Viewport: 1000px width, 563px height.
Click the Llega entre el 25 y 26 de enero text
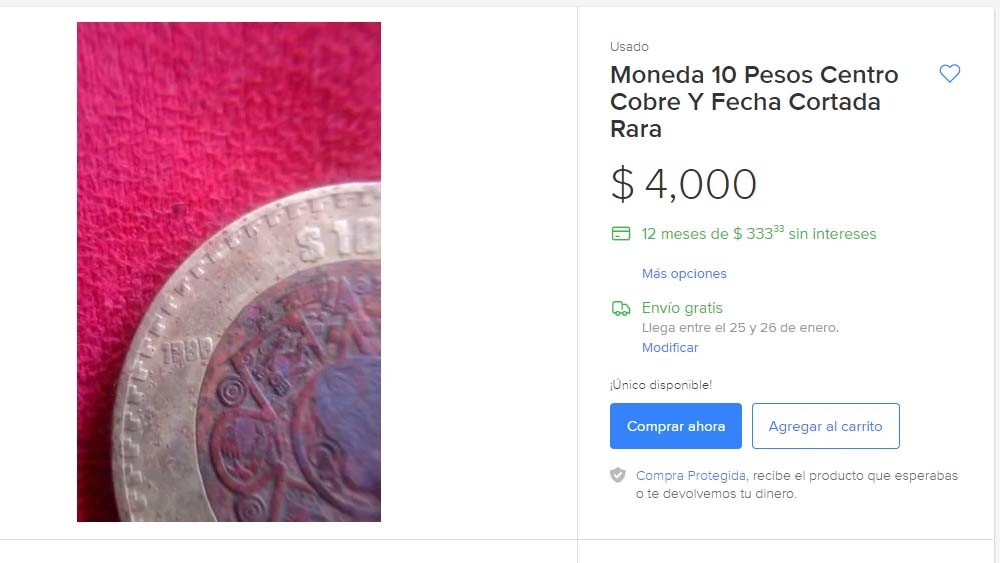coord(740,328)
